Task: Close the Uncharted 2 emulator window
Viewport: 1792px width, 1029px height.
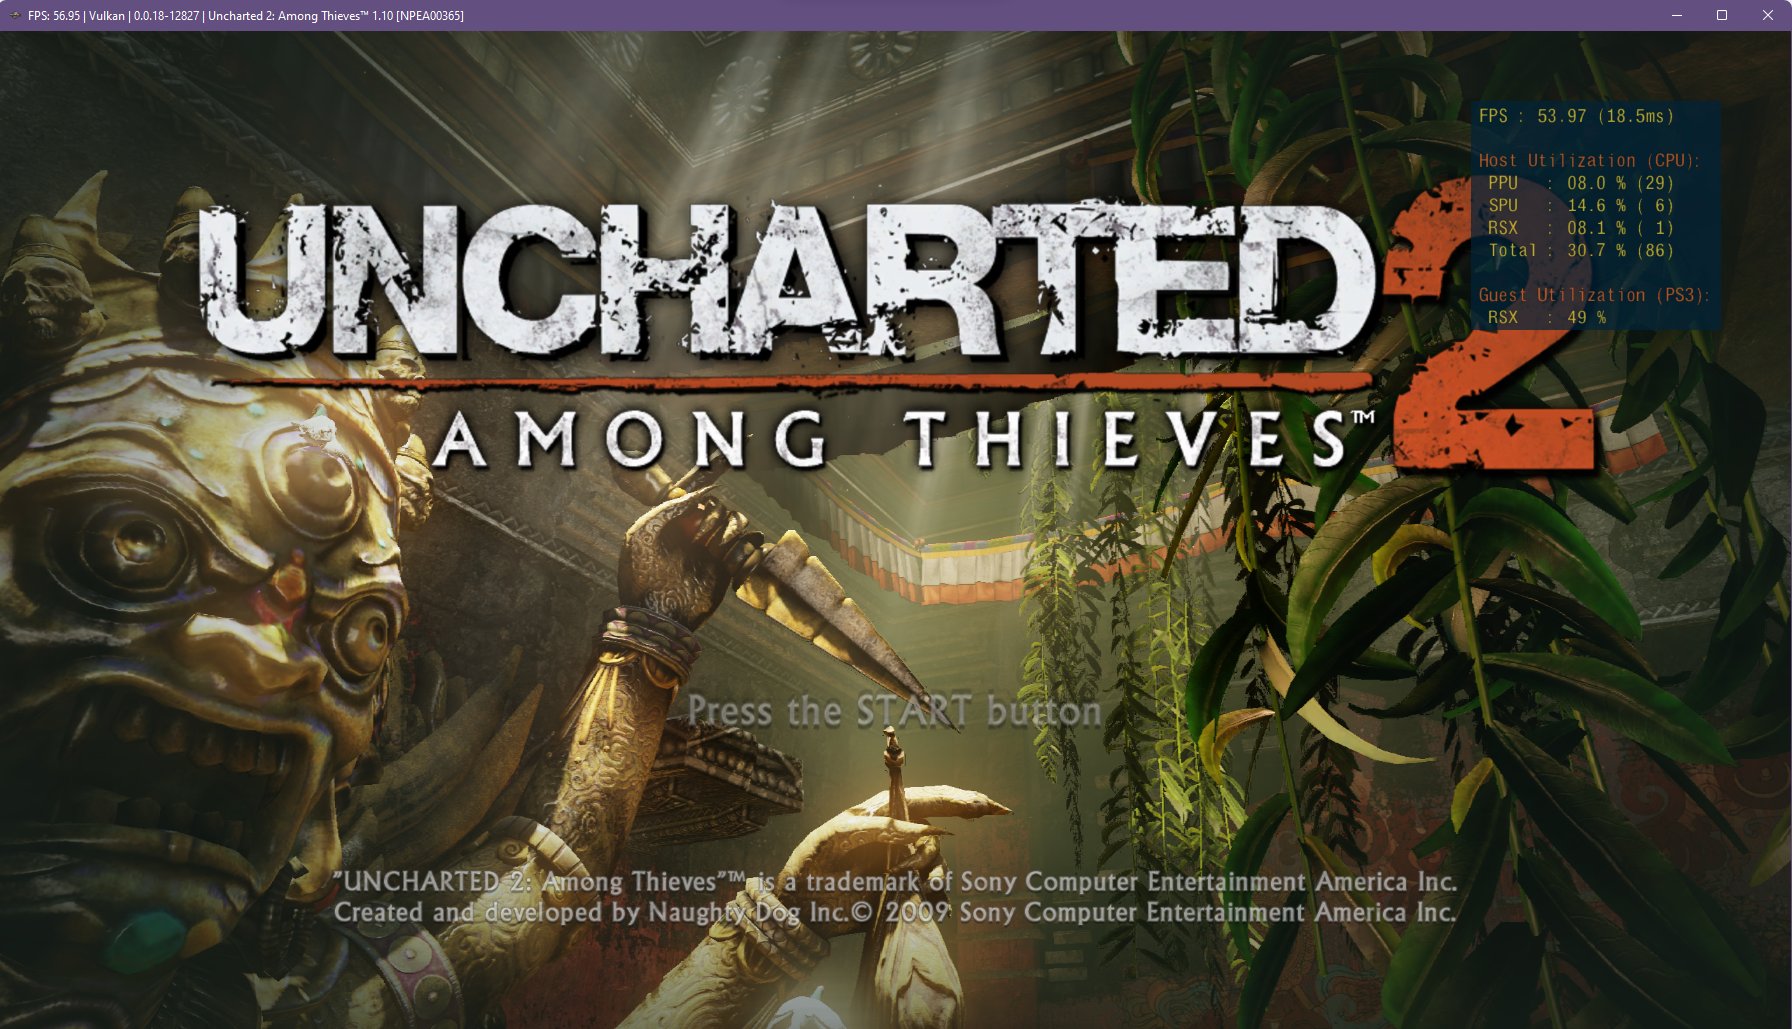Action: [x=1768, y=15]
